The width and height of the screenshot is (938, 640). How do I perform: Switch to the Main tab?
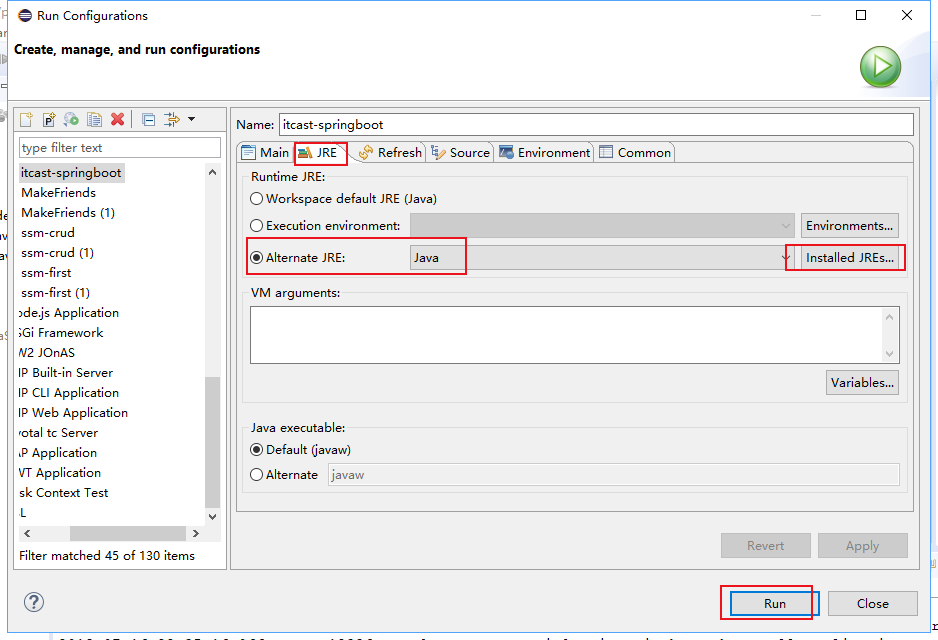tap(266, 153)
